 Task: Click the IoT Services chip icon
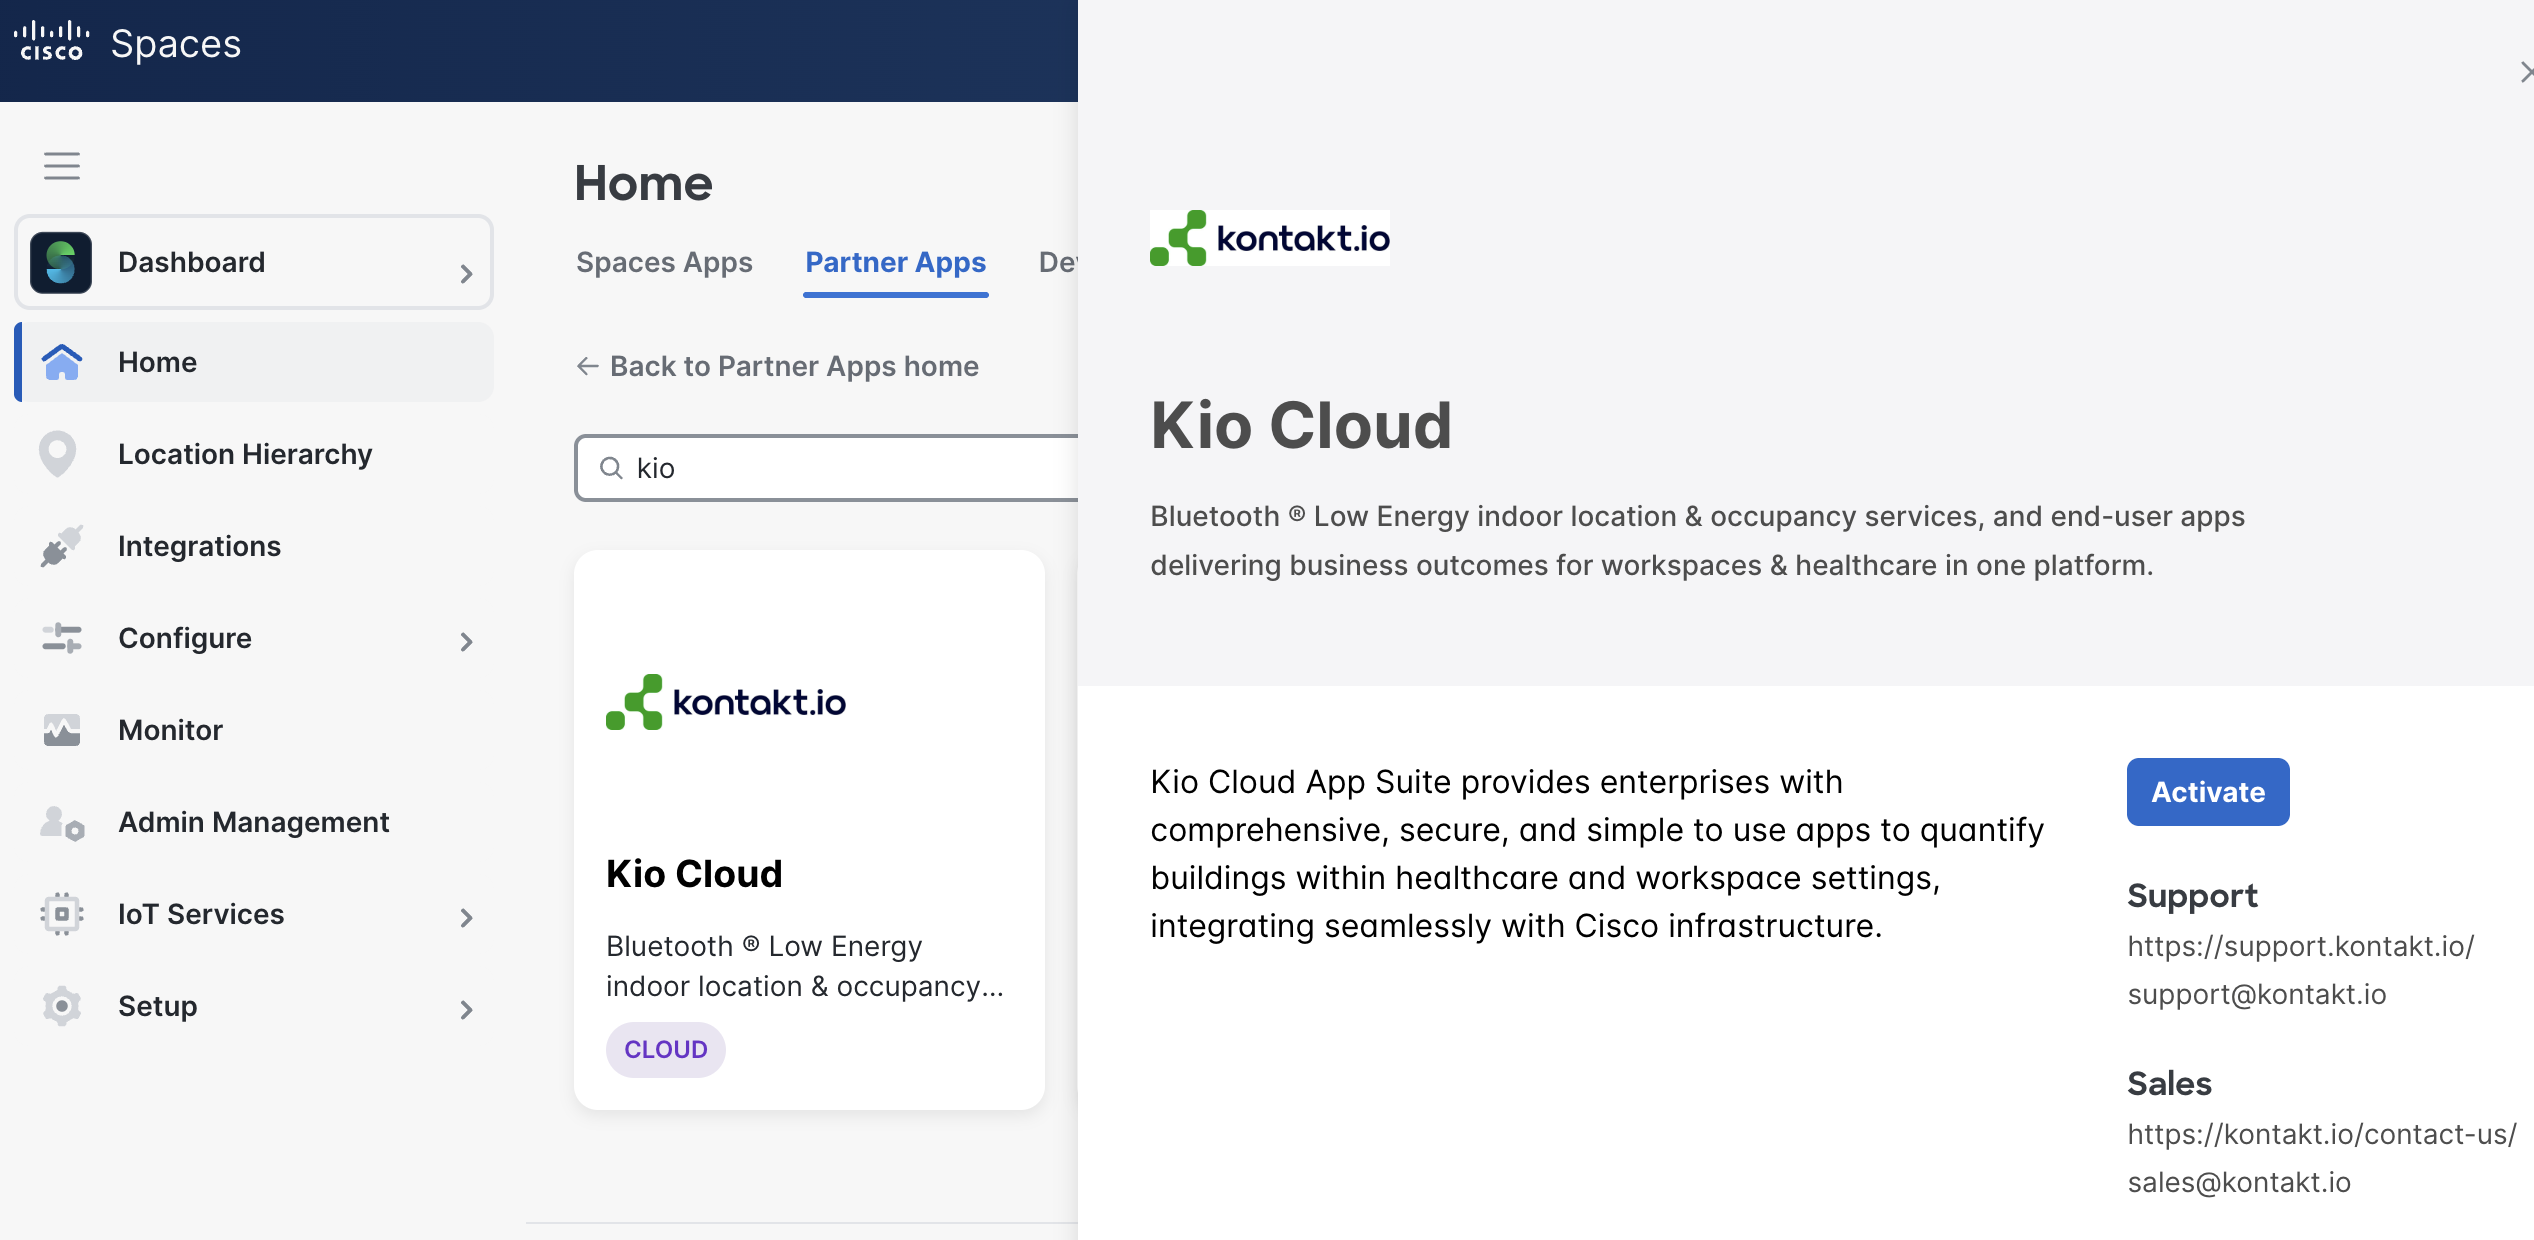[61, 914]
